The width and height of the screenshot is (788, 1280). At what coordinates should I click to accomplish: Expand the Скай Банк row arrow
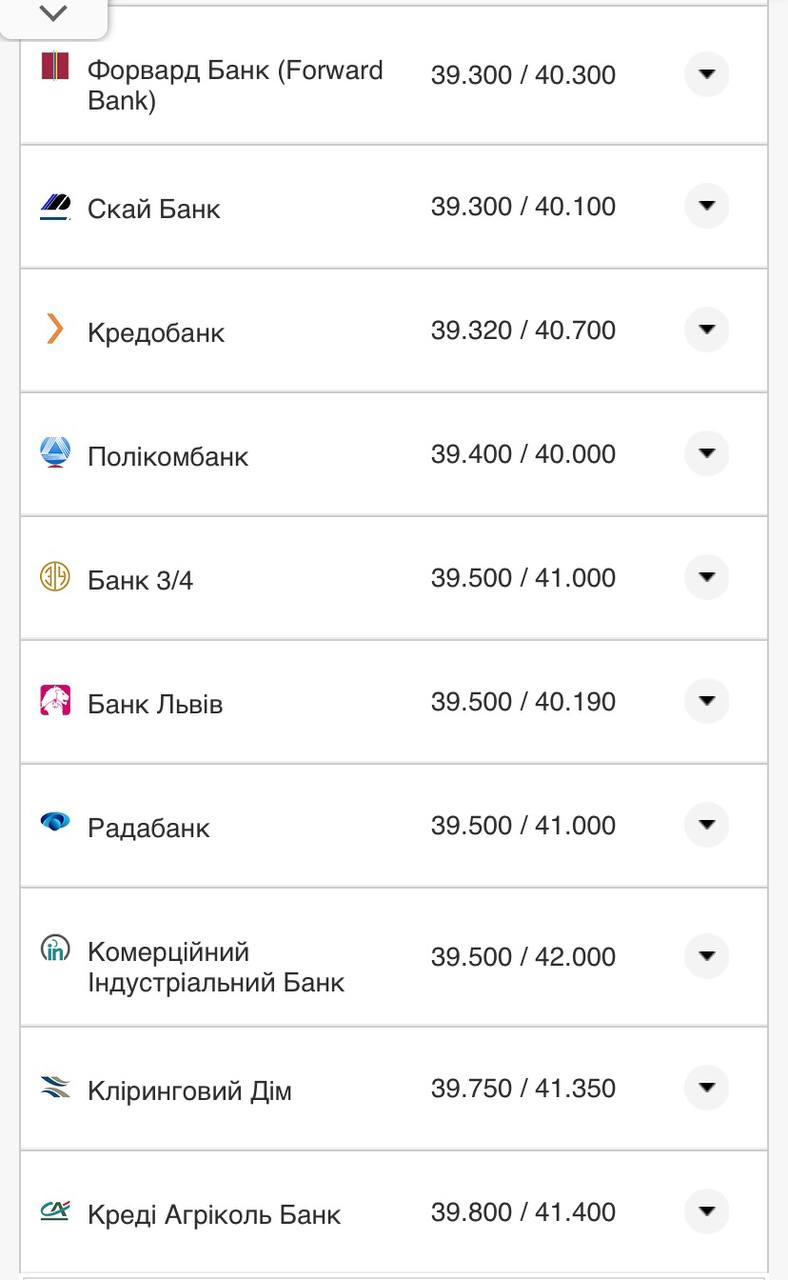pyautogui.click(x=707, y=206)
